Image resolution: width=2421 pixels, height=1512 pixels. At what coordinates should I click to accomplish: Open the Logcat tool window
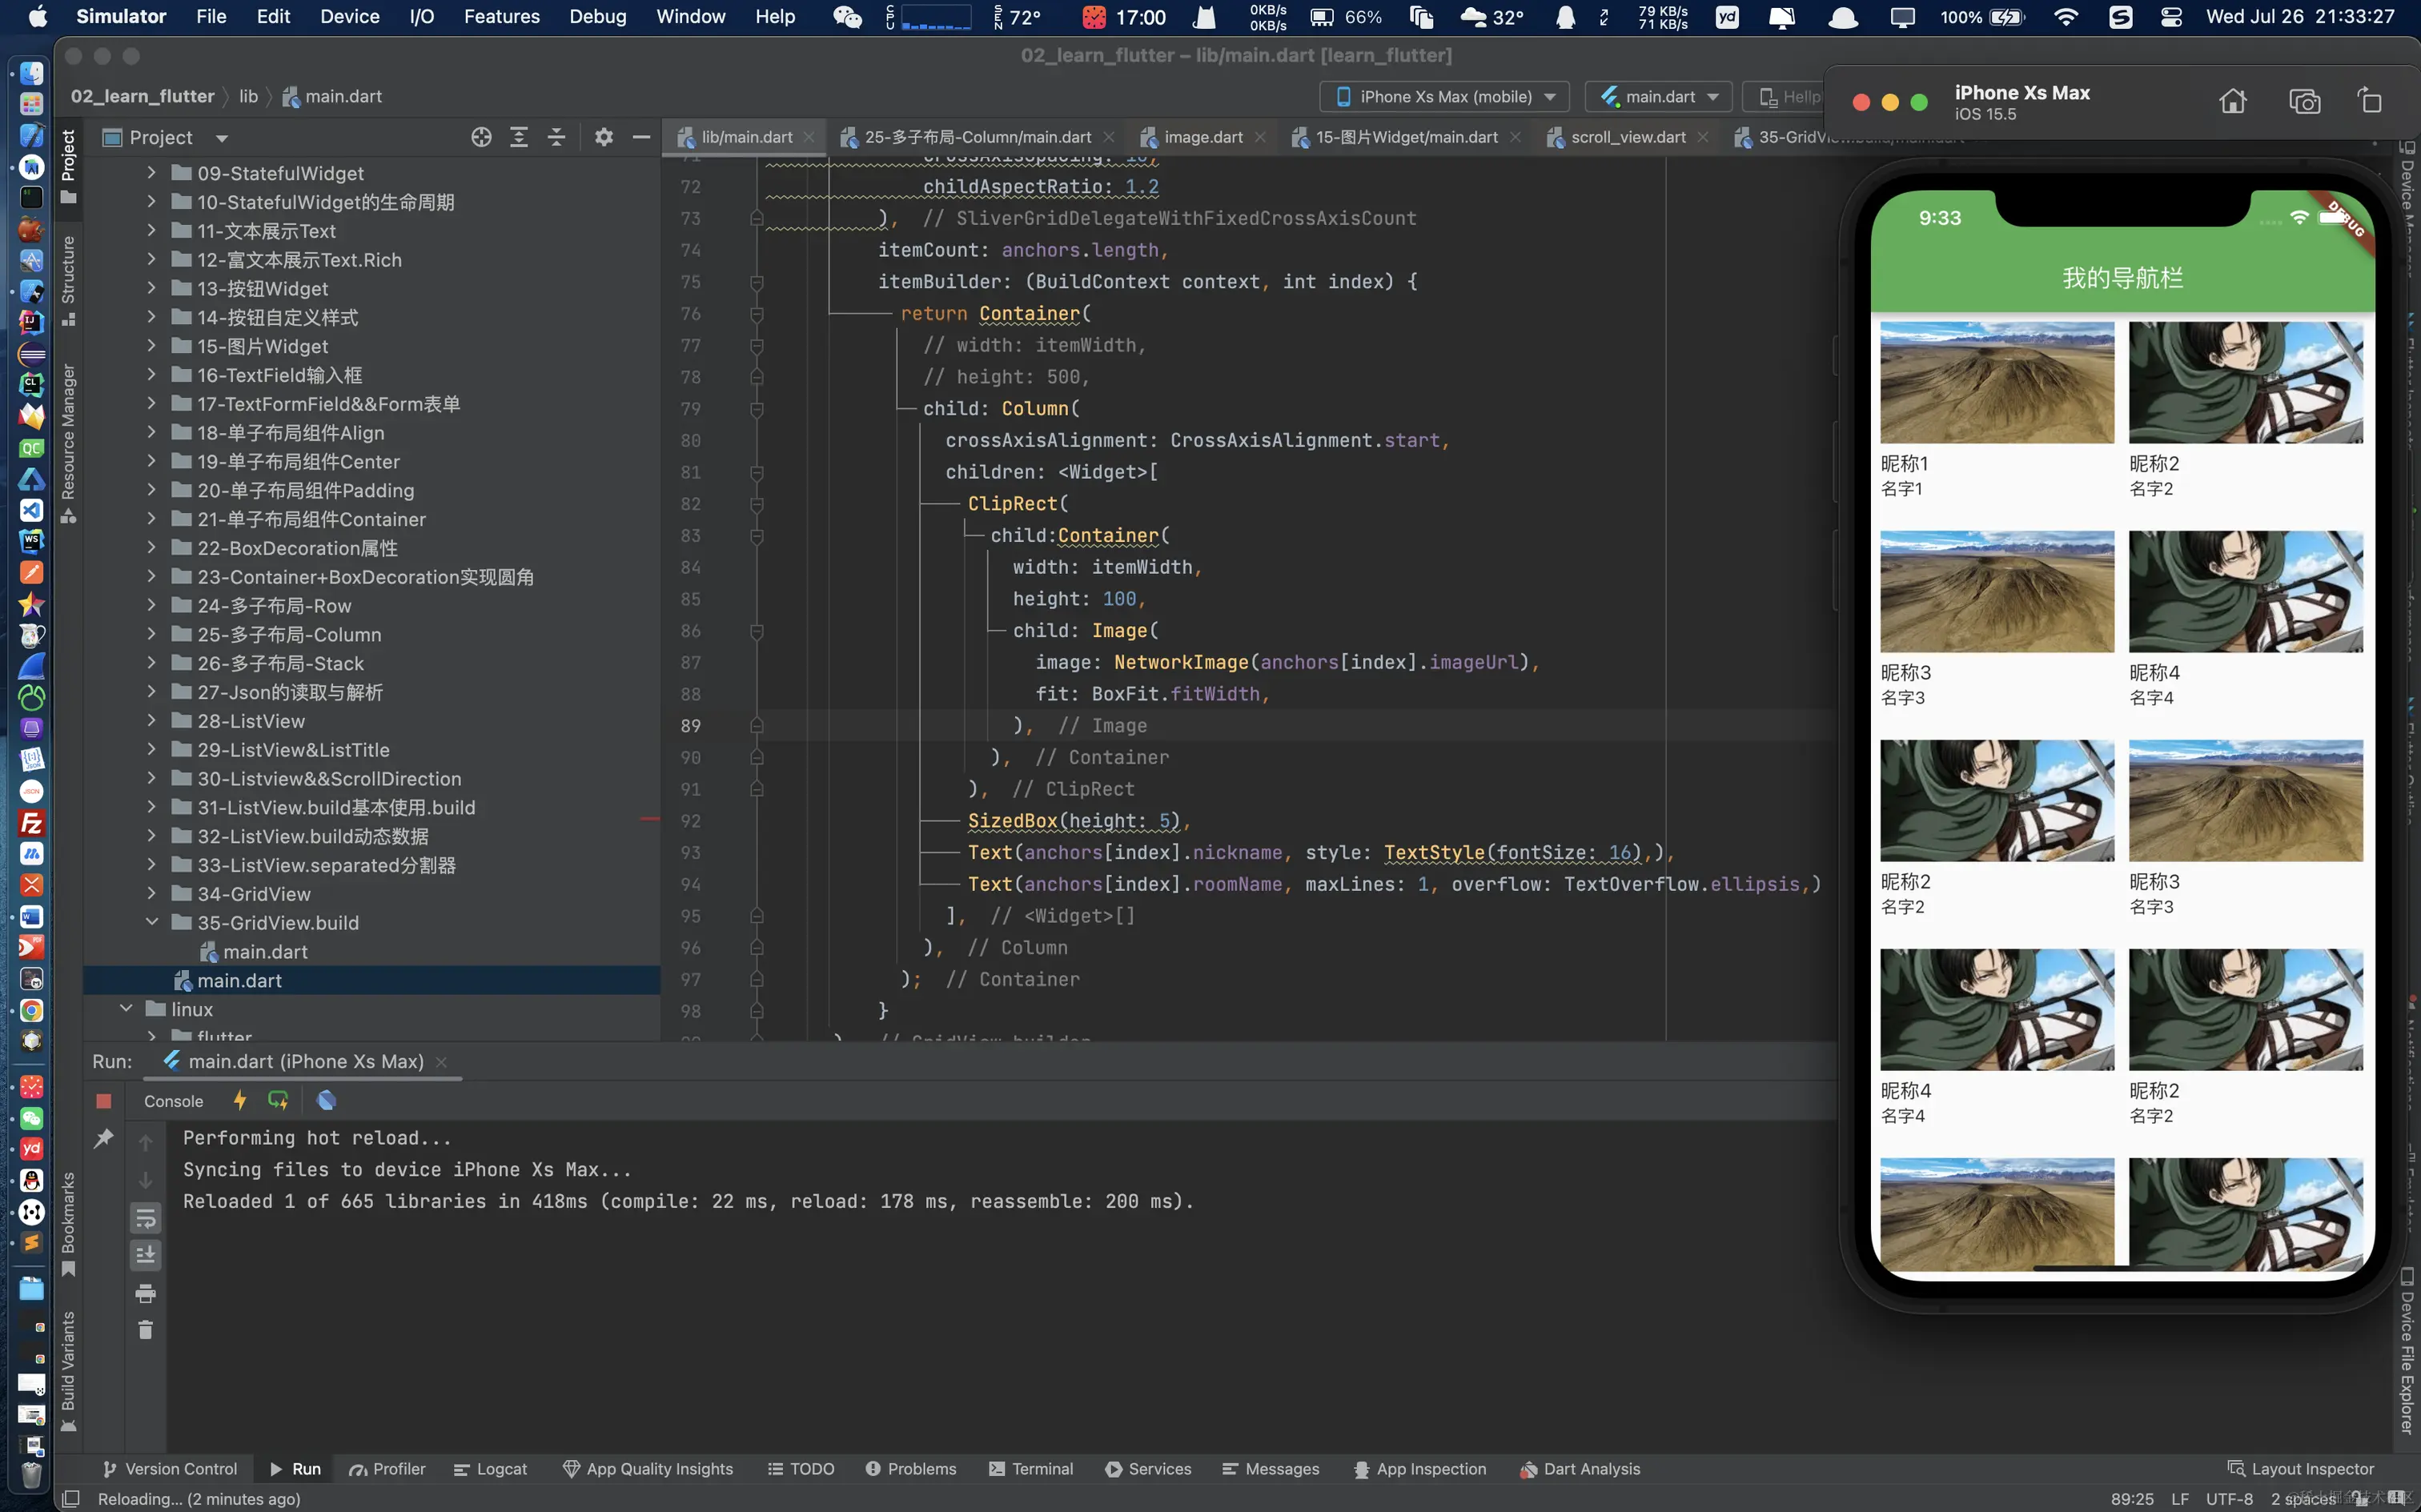coord(490,1468)
